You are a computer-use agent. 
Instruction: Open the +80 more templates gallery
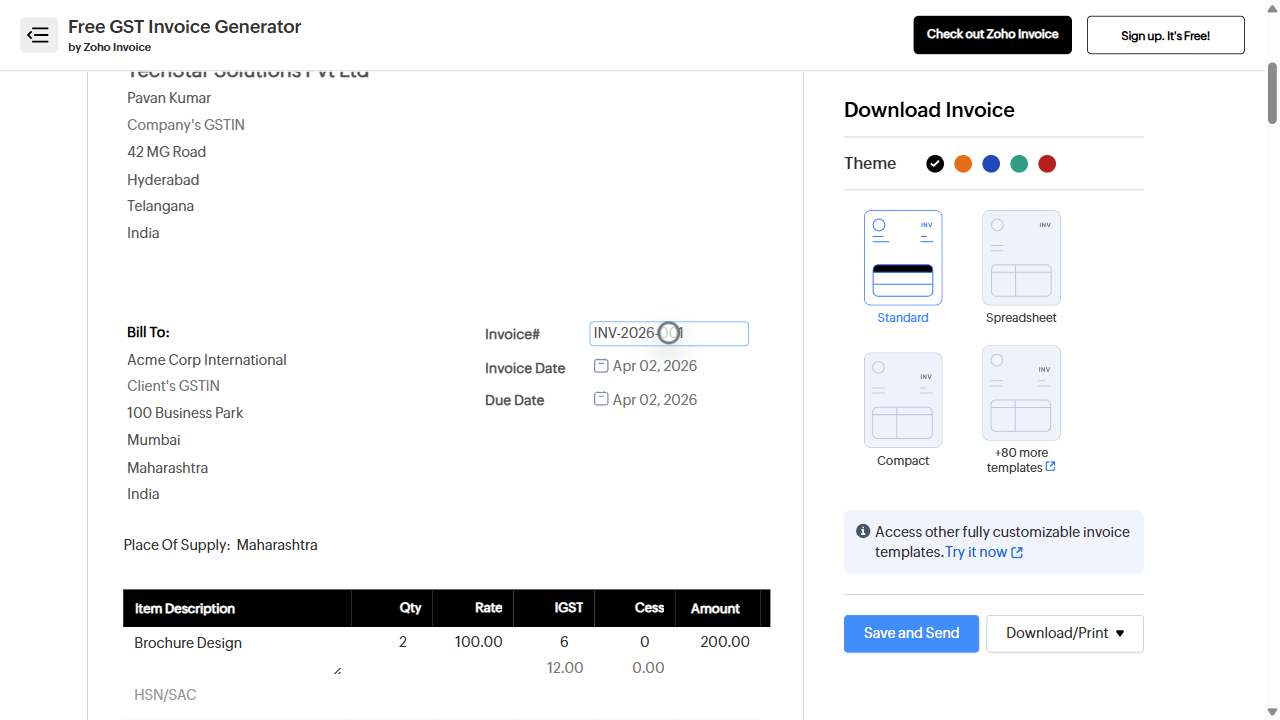pos(1021,392)
